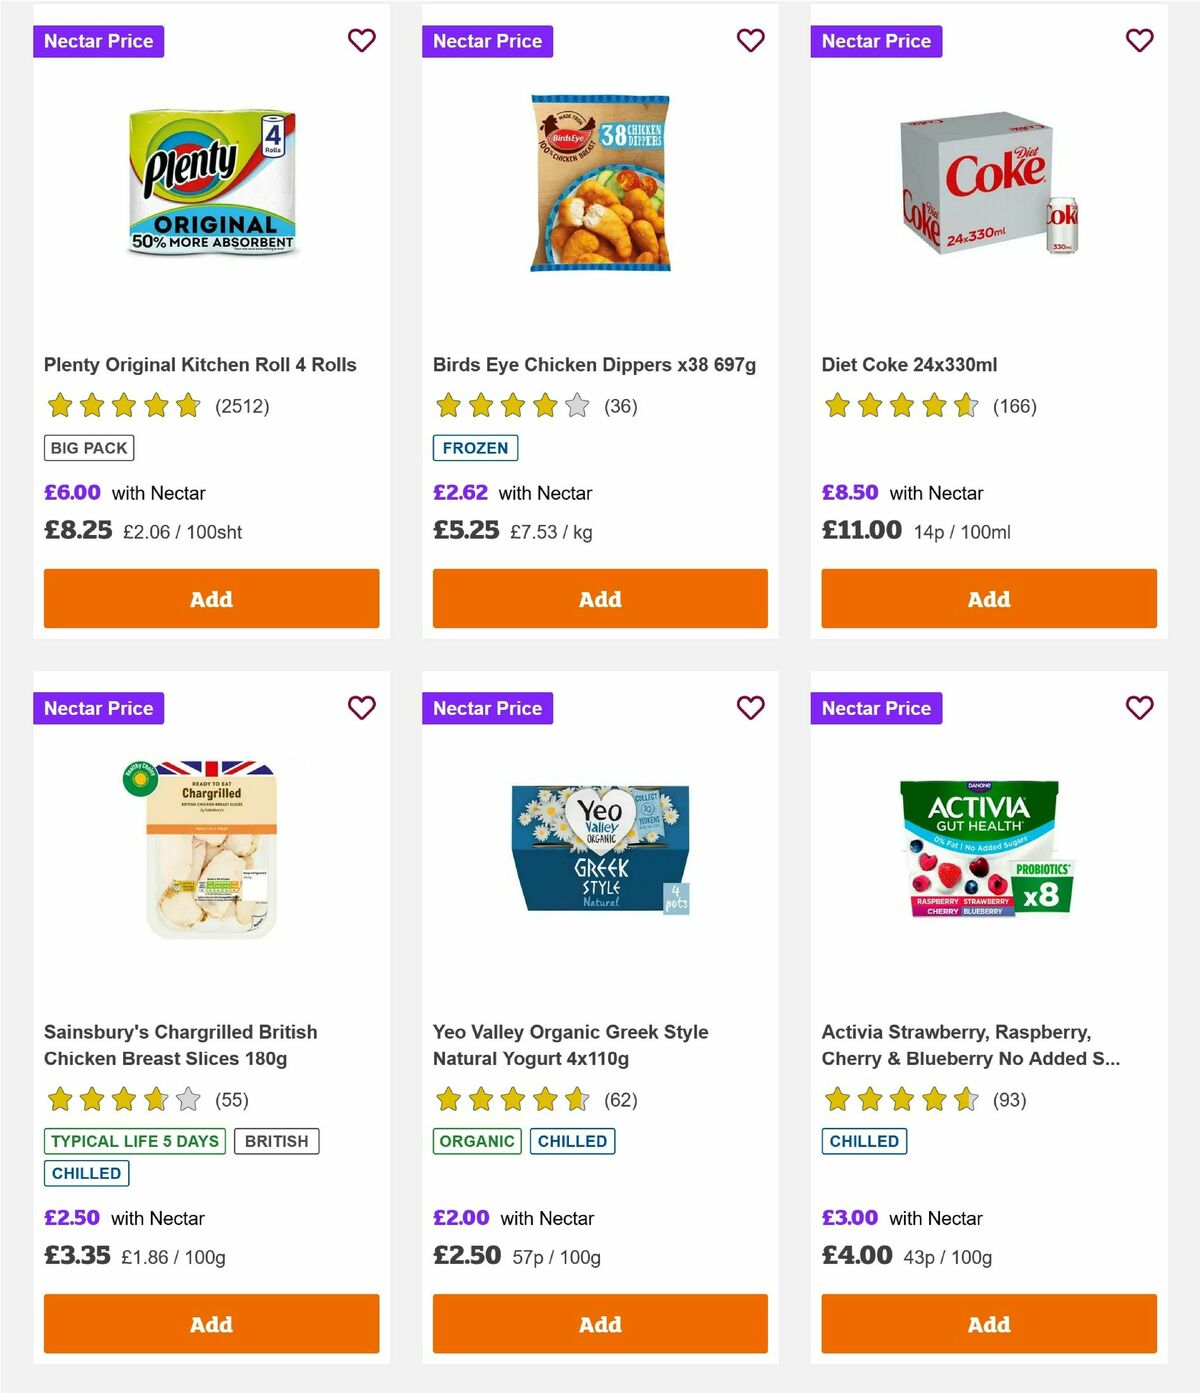This screenshot has height=1394, width=1200.
Task: Toggle the FROZEN filter tag on Chicken Dippers
Action: tap(476, 448)
